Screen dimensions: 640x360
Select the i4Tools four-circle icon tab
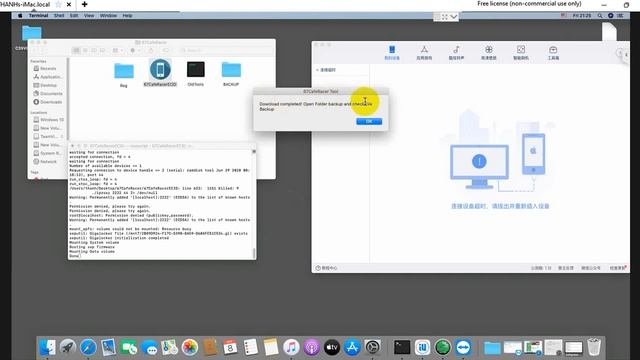point(489,53)
